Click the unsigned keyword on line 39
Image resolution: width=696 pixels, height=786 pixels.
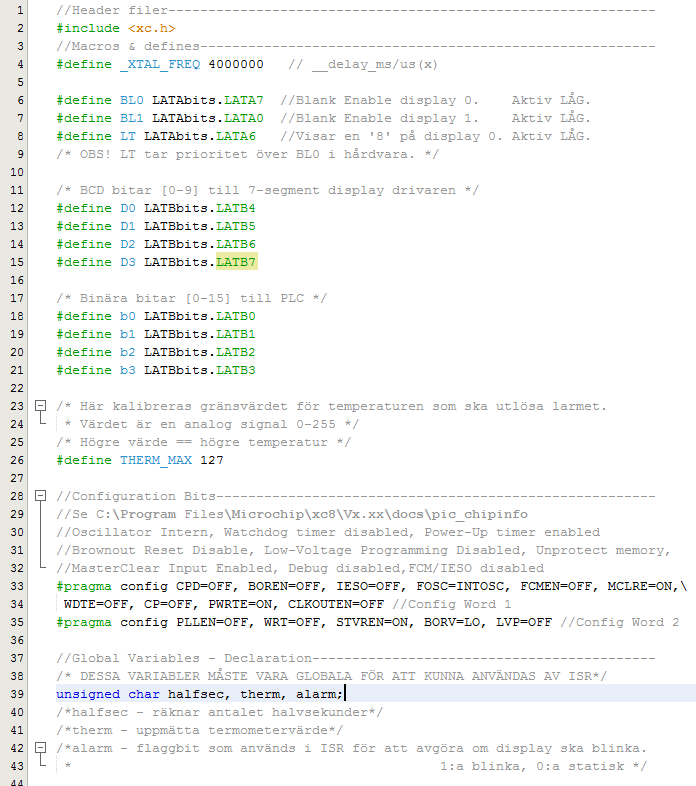tap(88, 694)
